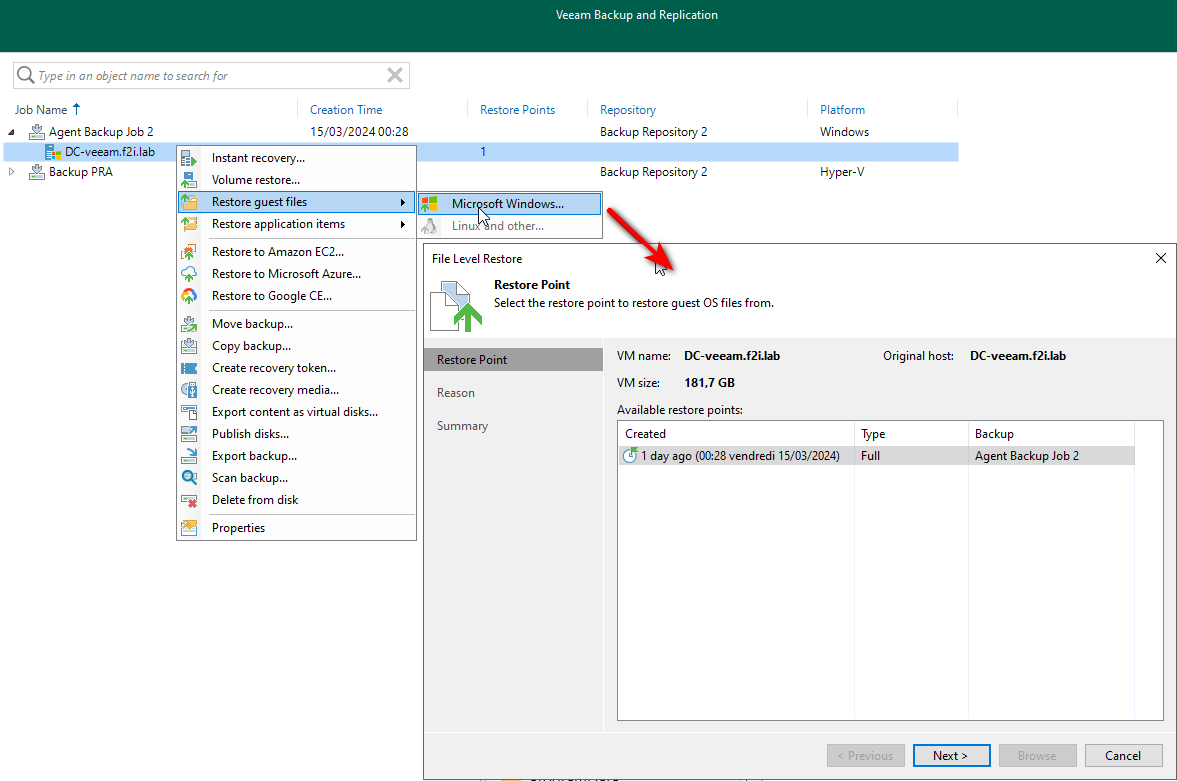This screenshot has height=781, width=1177.
Task: Click the DC-veeam.f2i.lab computer icon
Action: point(53,152)
